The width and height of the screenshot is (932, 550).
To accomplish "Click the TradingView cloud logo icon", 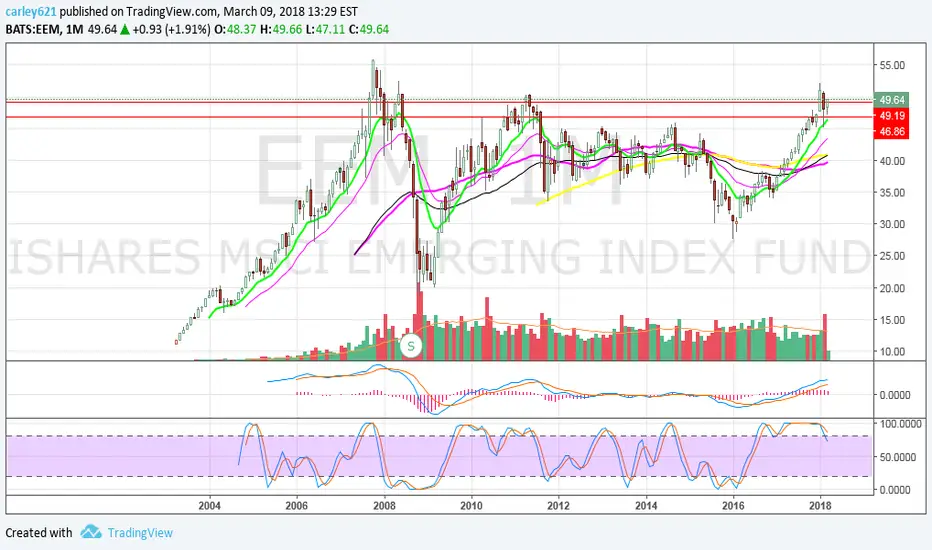I will [91, 532].
